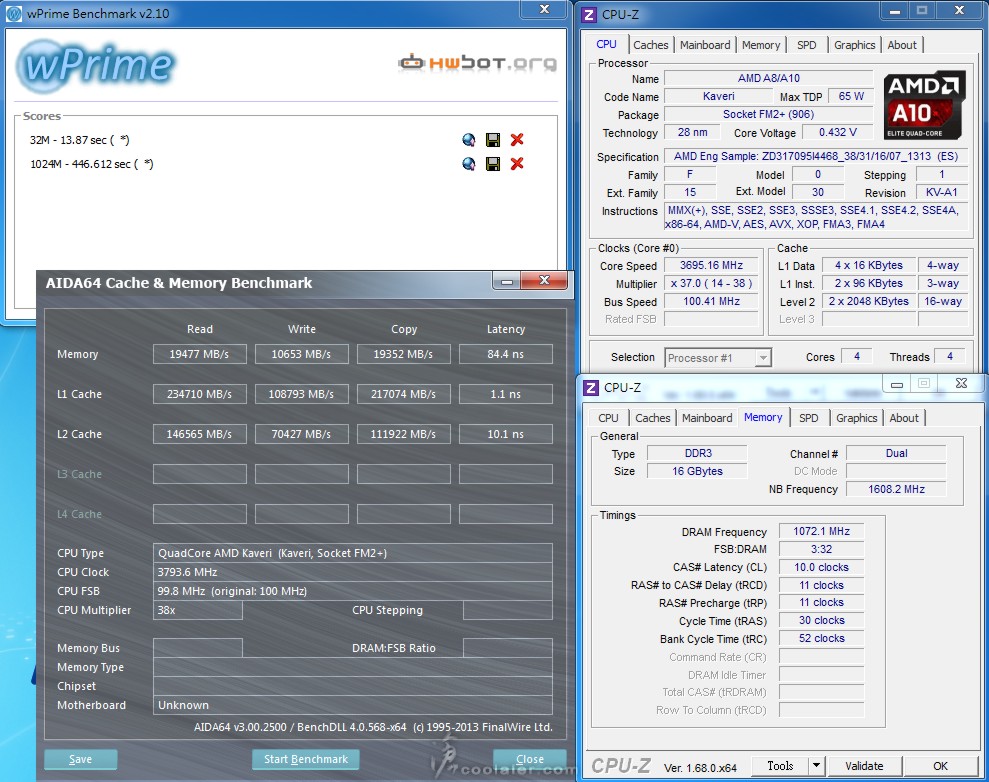
Task: Click Start Benchmark in AIDA64
Action: coord(305,759)
